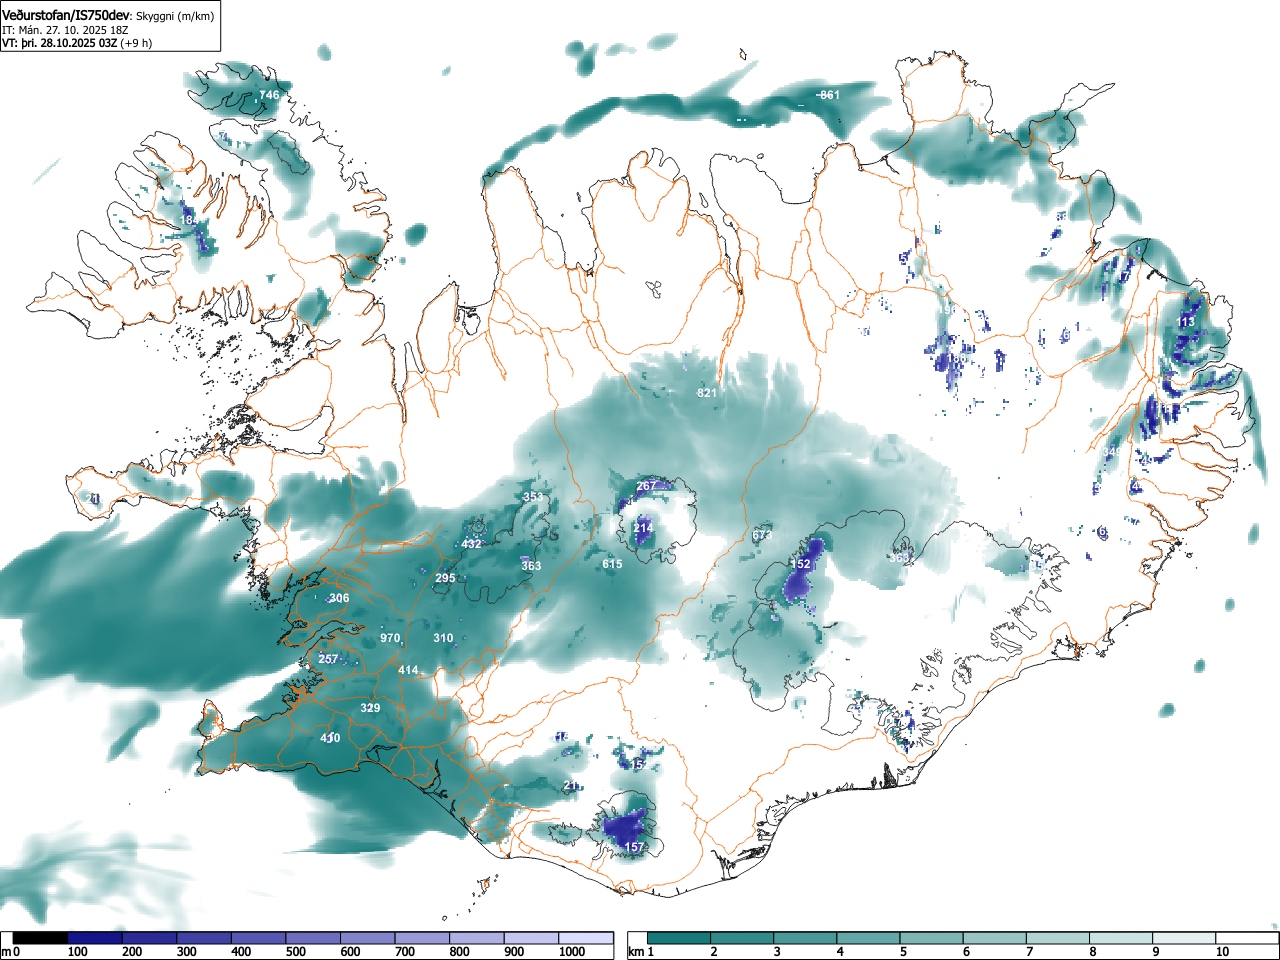The image size is (1280, 960).
Task: Click the 152 value on Vatnajökull
Action: 800,564
